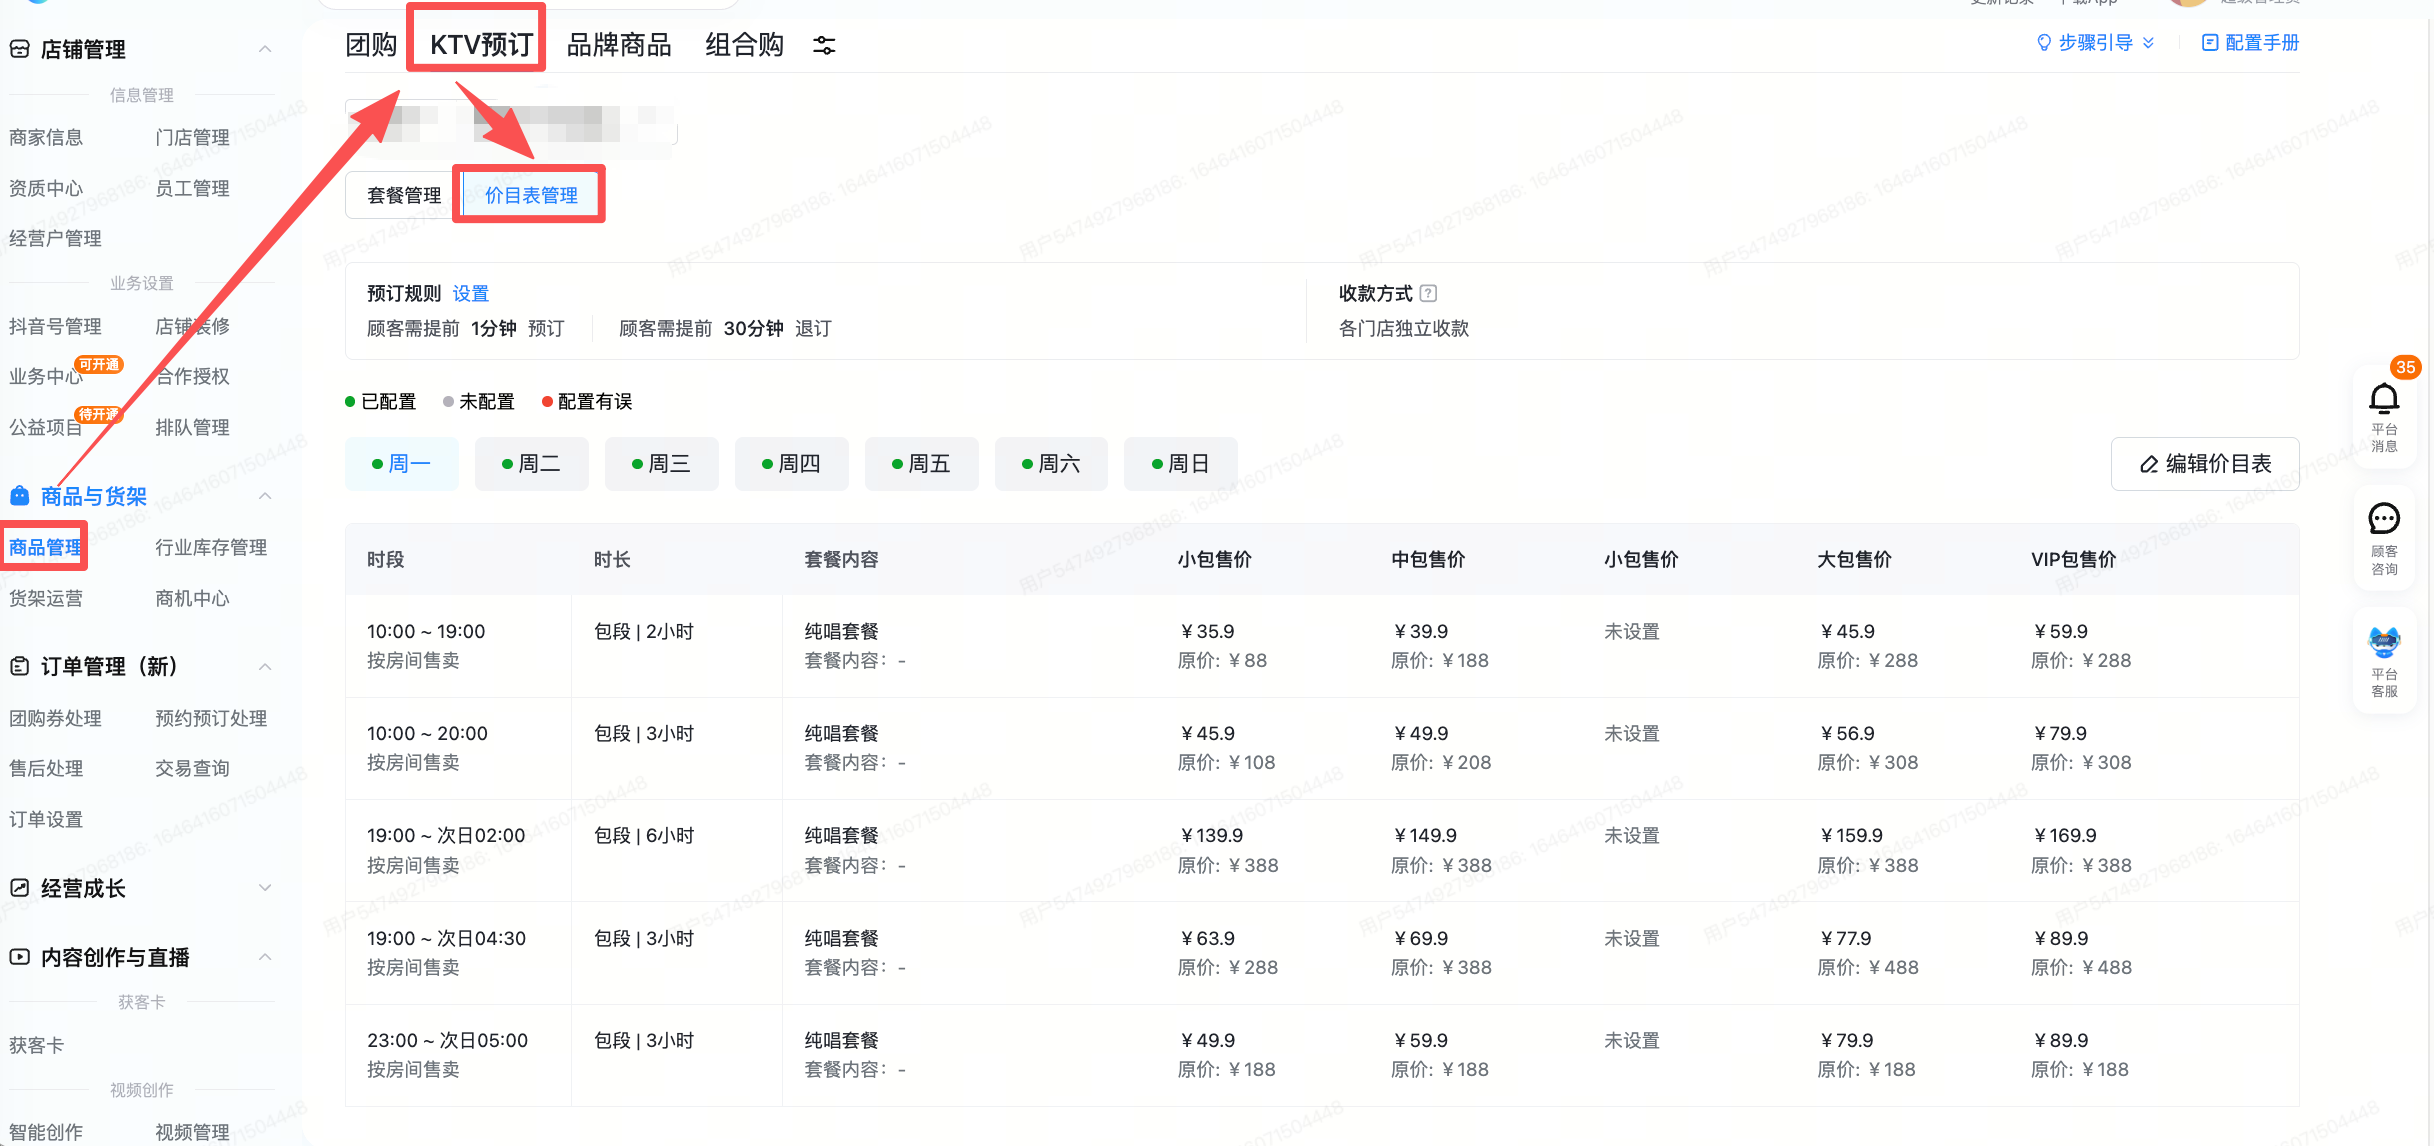Switch to the KTV预订 tab
Viewport: 2434px width, 1146px height.
pyautogui.click(x=481, y=45)
